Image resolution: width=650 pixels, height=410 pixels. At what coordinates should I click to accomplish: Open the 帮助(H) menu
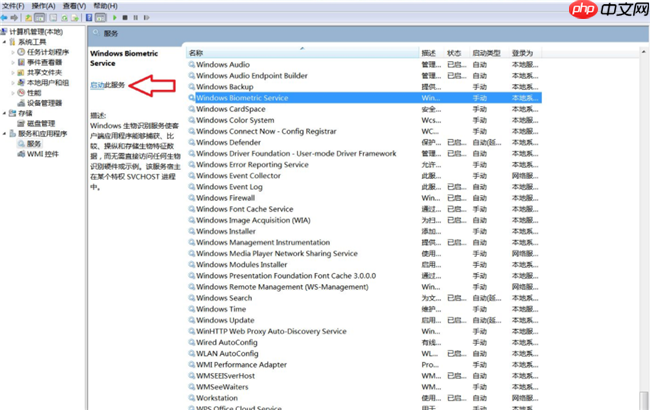pos(105,6)
